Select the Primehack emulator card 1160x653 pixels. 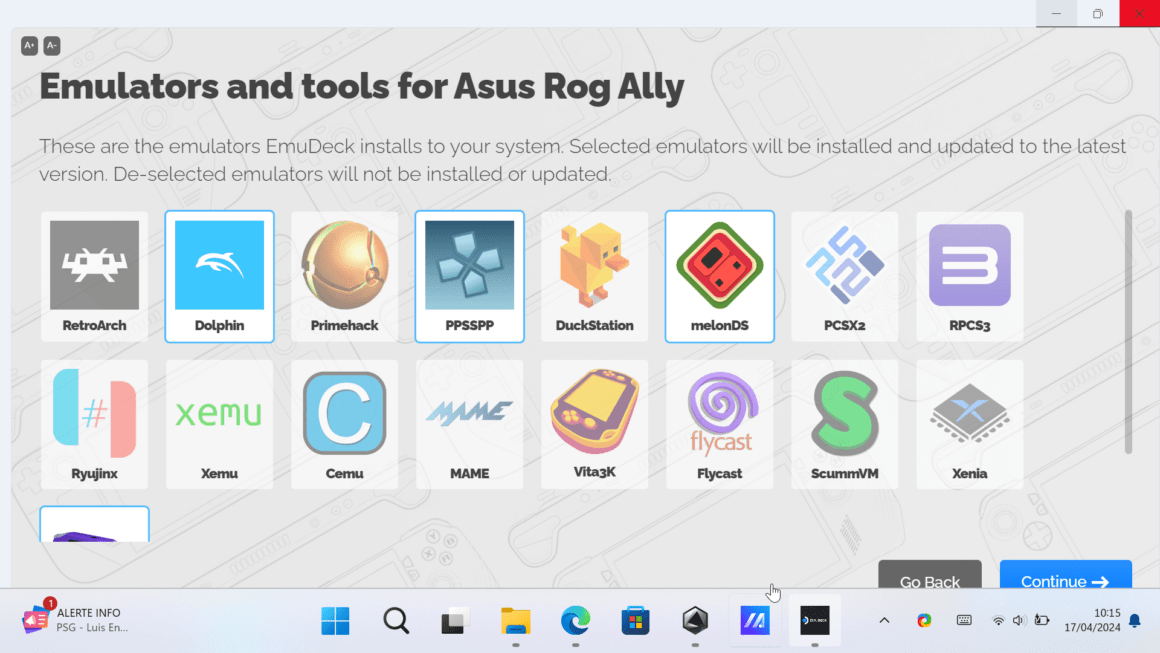pyautogui.click(x=344, y=276)
